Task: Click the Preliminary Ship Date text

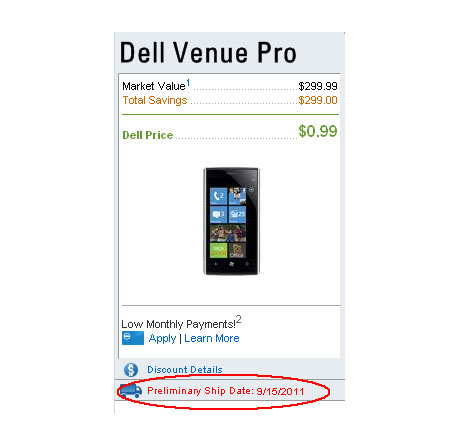Action: pyautogui.click(x=226, y=391)
